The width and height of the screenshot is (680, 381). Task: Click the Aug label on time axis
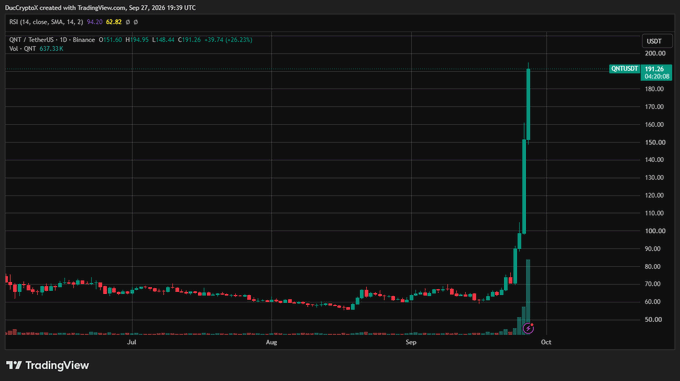[x=271, y=342]
